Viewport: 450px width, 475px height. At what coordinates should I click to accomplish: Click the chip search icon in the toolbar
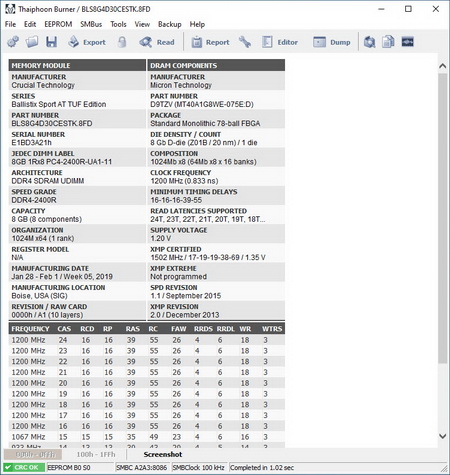coord(369,42)
